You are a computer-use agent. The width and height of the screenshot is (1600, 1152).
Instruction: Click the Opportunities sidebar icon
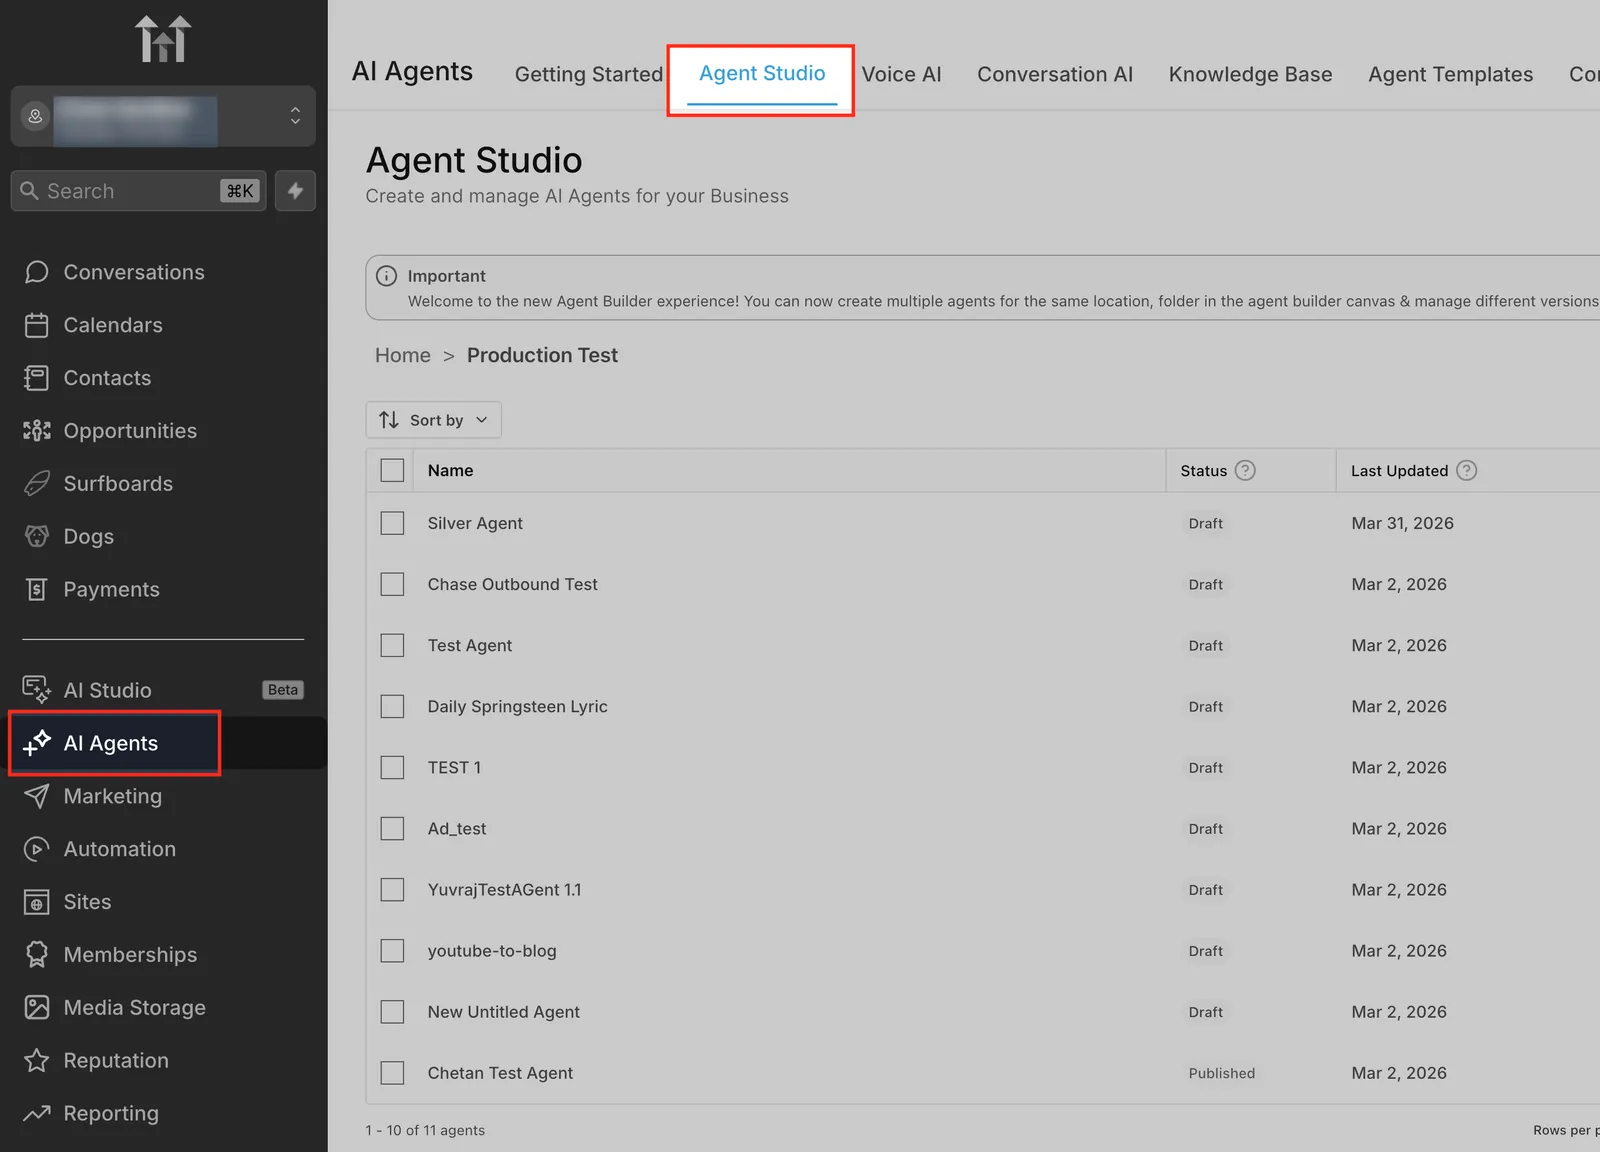[x=37, y=431]
